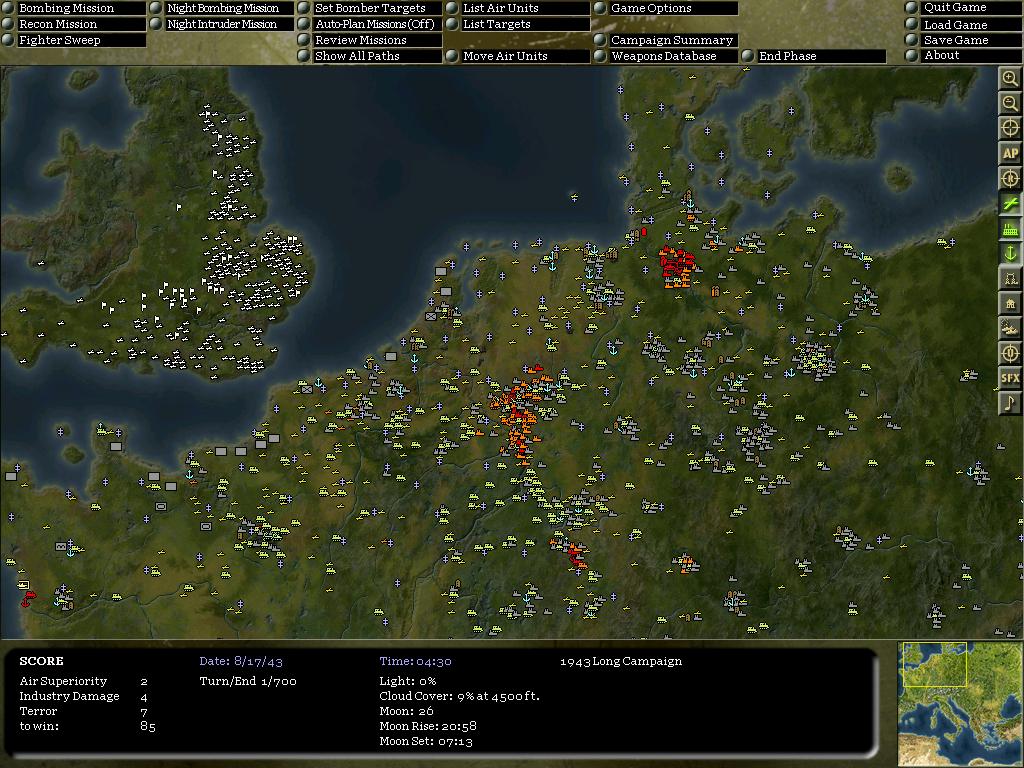Viewport: 1024px width, 768px height.
Task: Click the Moon: 26 text
Action: 406,711
